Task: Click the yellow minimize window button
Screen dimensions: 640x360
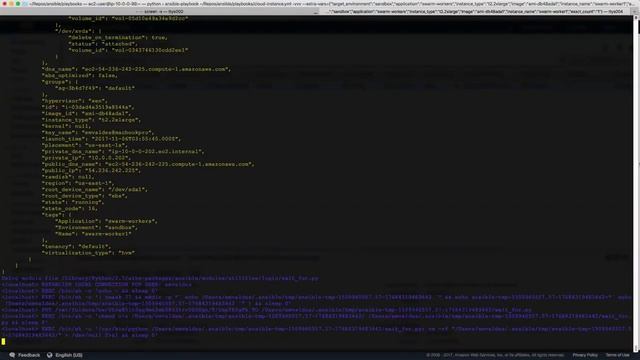Action: tap(11, 4)
